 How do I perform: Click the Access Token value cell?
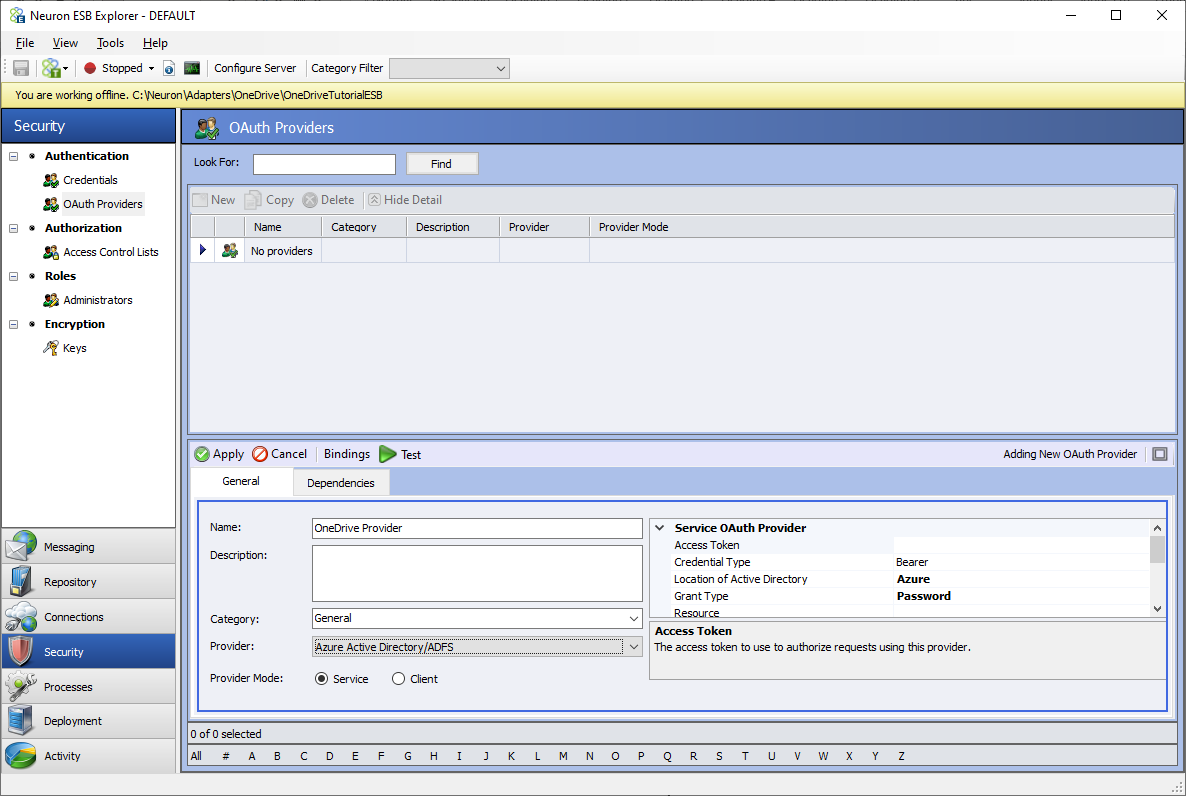click(x=1021, y=545)
